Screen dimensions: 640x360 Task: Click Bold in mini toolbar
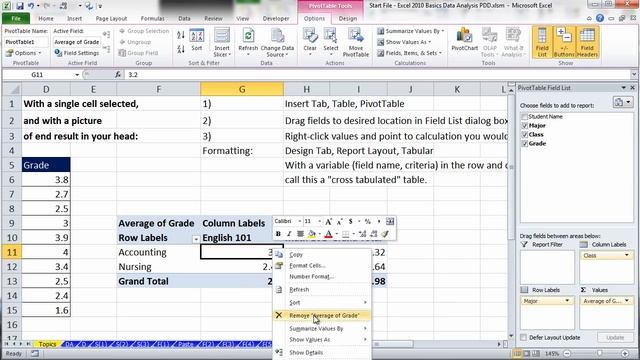click(x=278, y=234)
